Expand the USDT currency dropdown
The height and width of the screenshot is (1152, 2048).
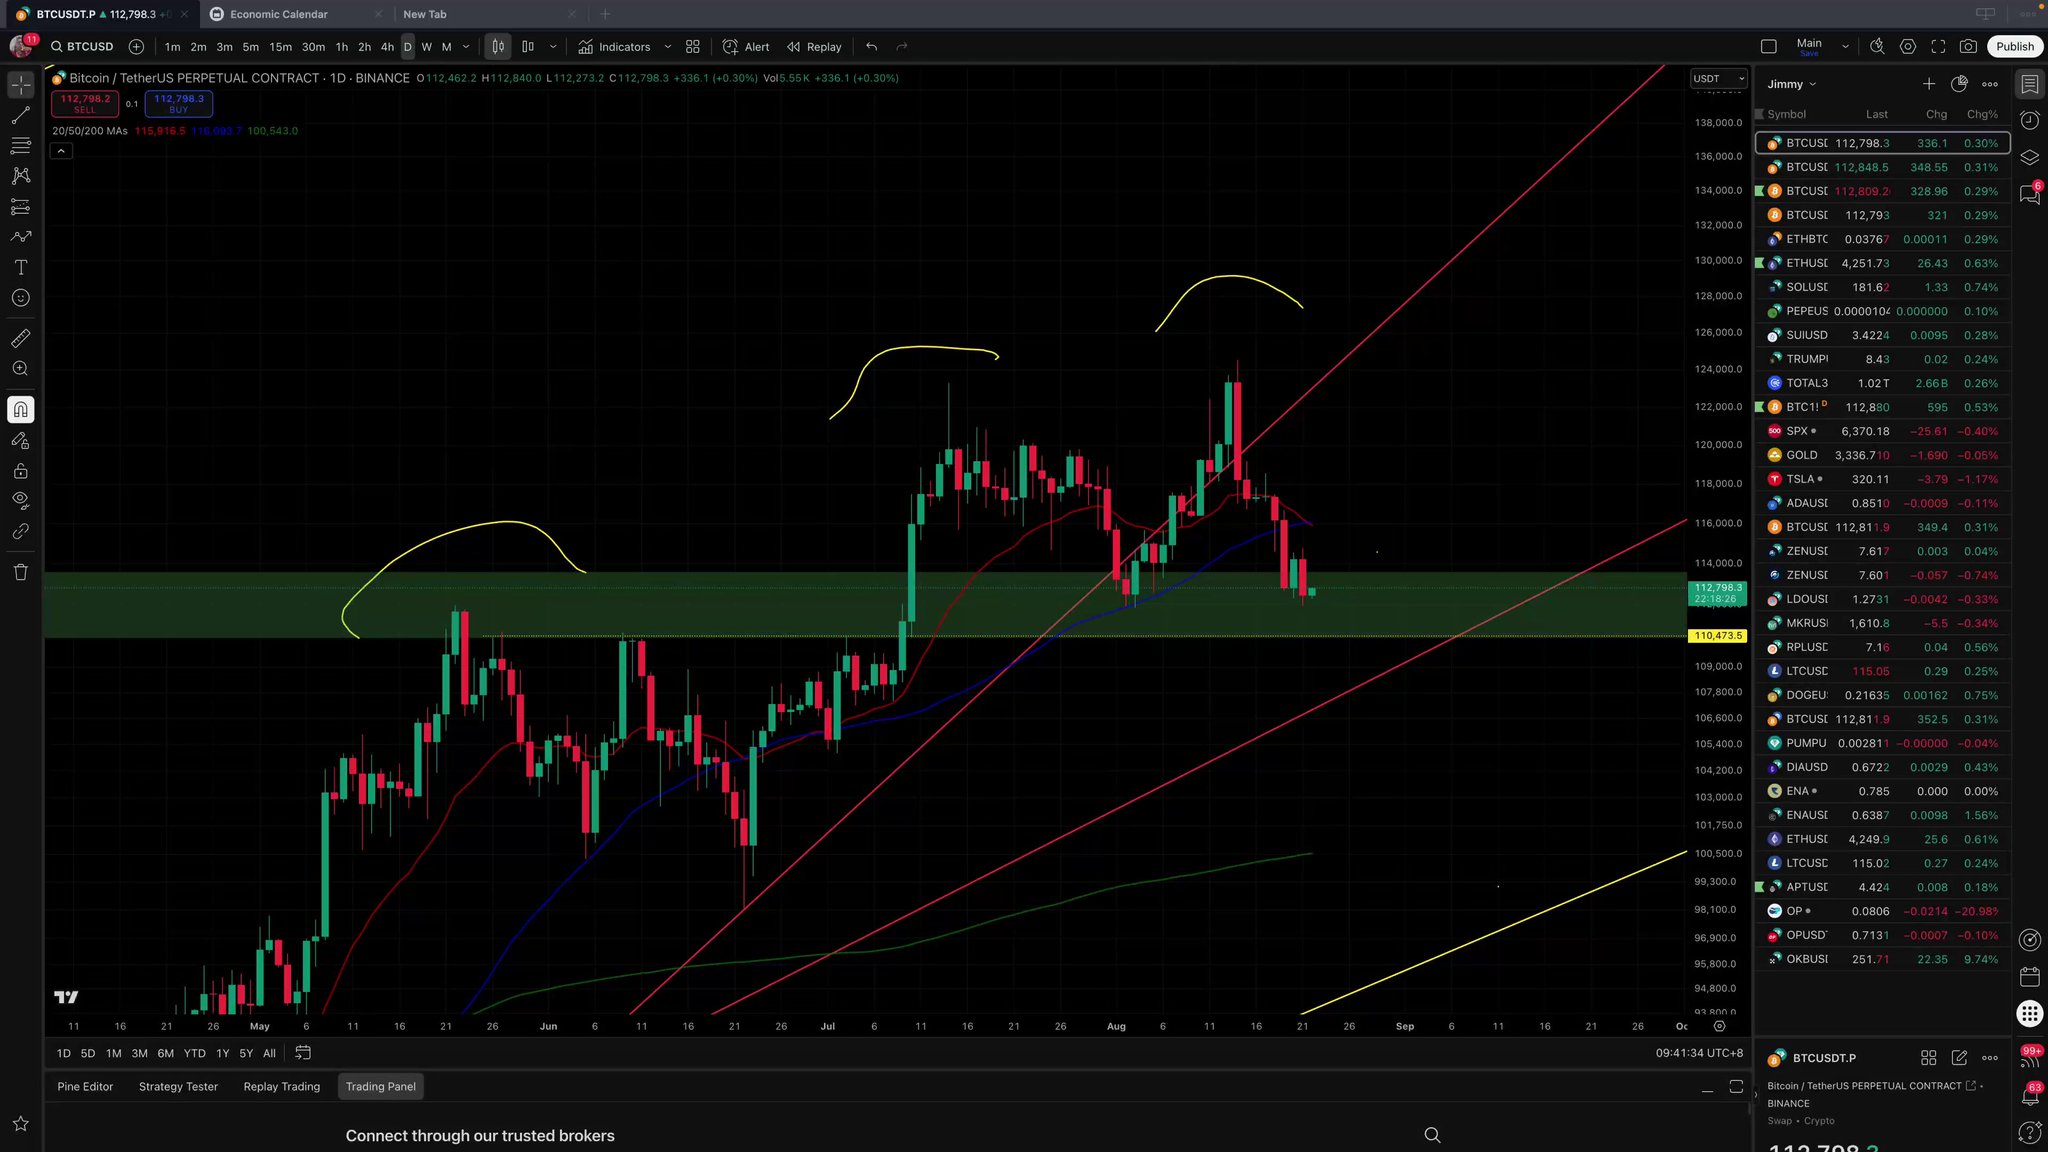1719,79
